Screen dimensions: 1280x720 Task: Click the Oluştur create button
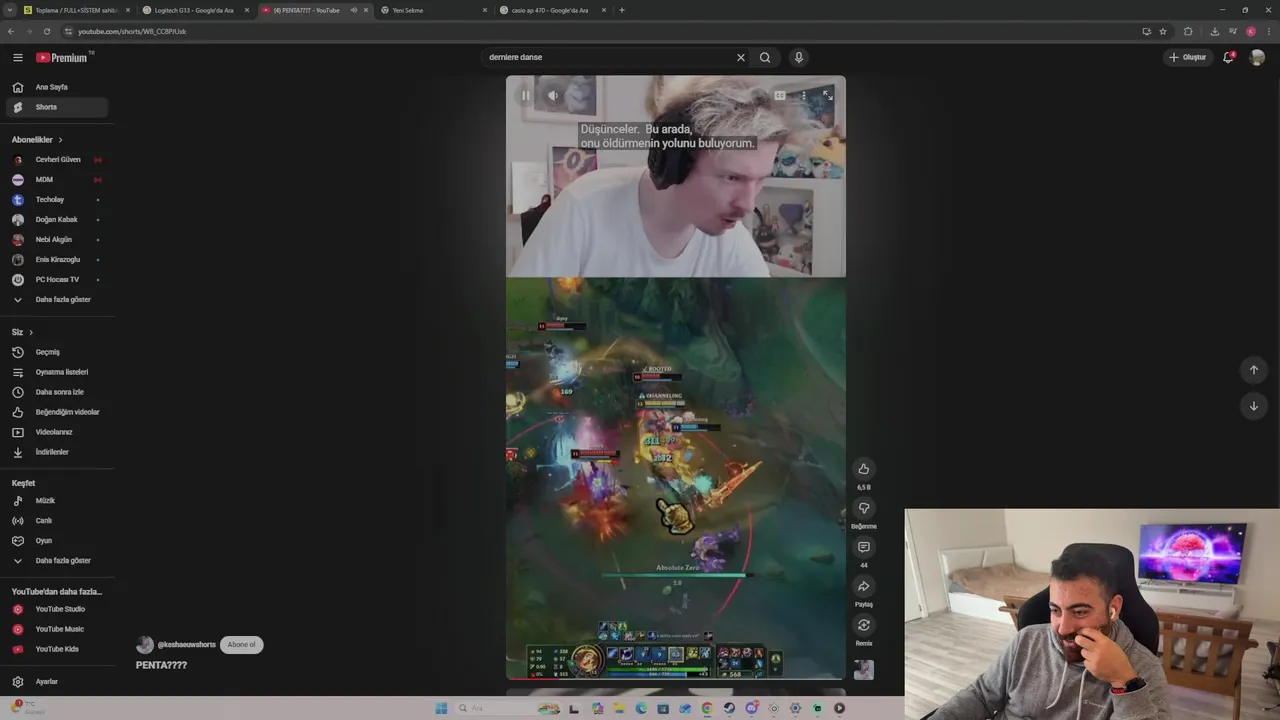click(1188, 57)
